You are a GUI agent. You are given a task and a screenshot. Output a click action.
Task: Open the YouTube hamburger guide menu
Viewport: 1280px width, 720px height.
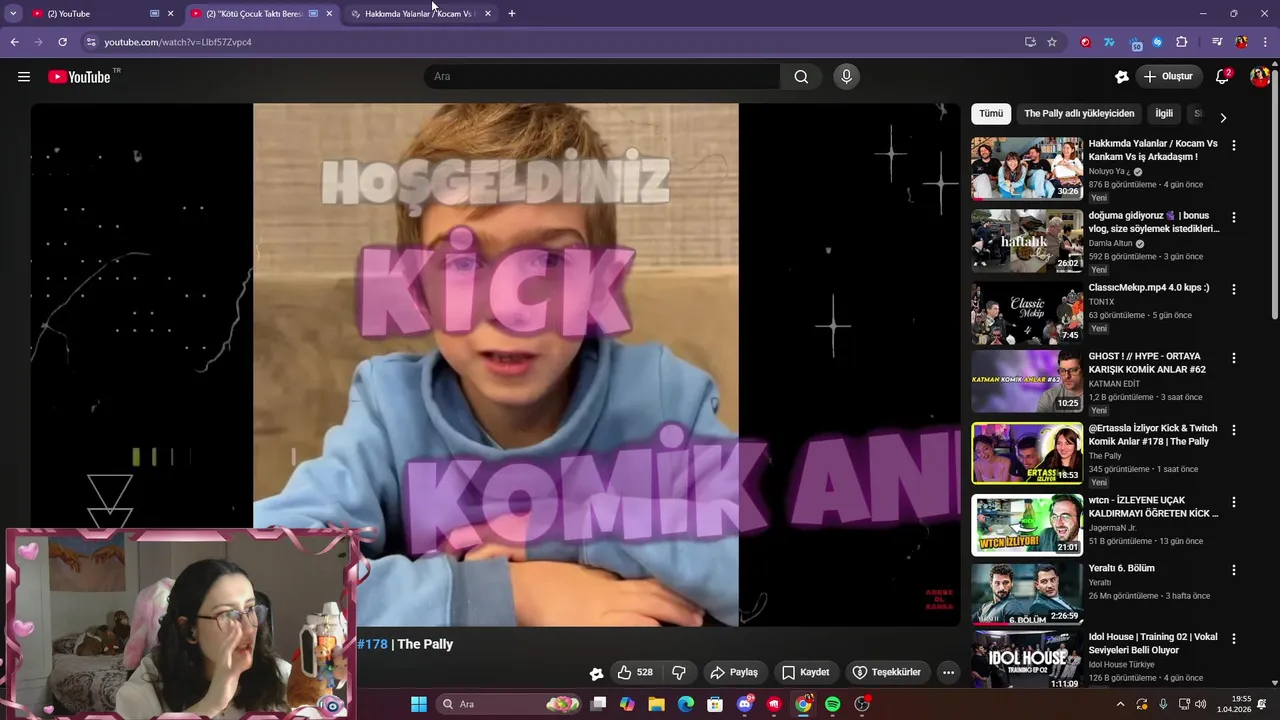24,77
